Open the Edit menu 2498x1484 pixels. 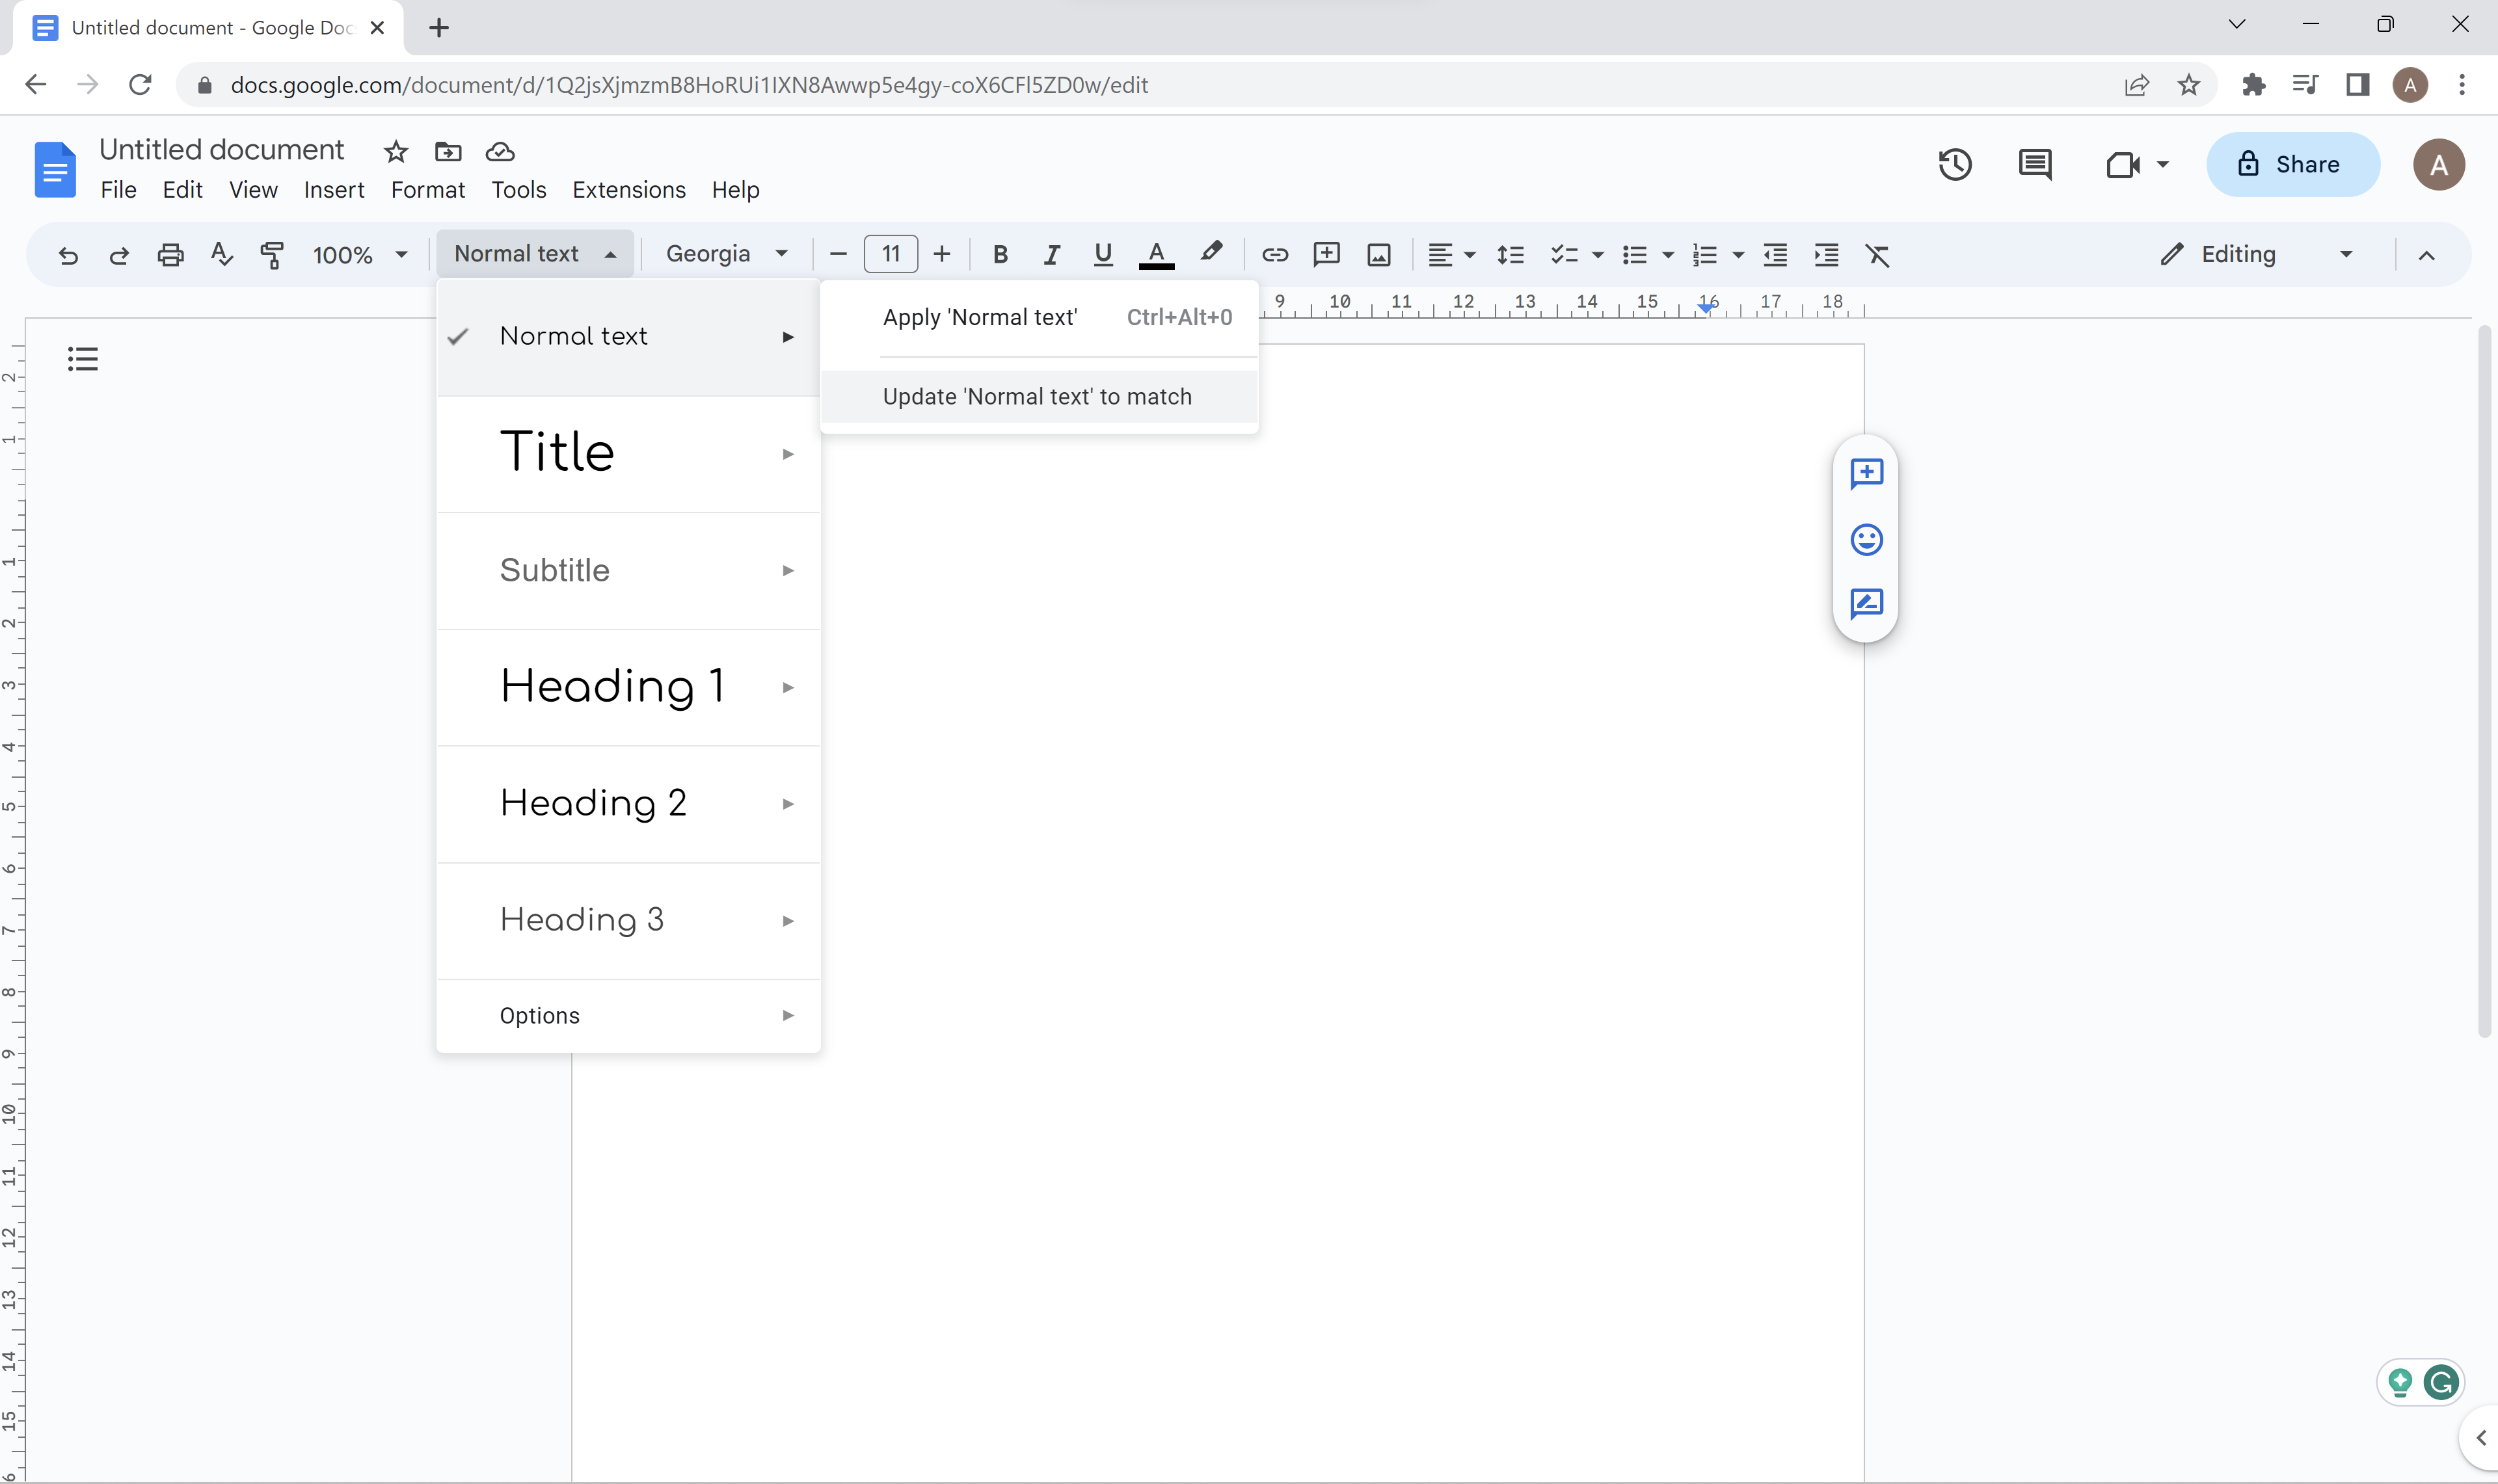[182, 190]
